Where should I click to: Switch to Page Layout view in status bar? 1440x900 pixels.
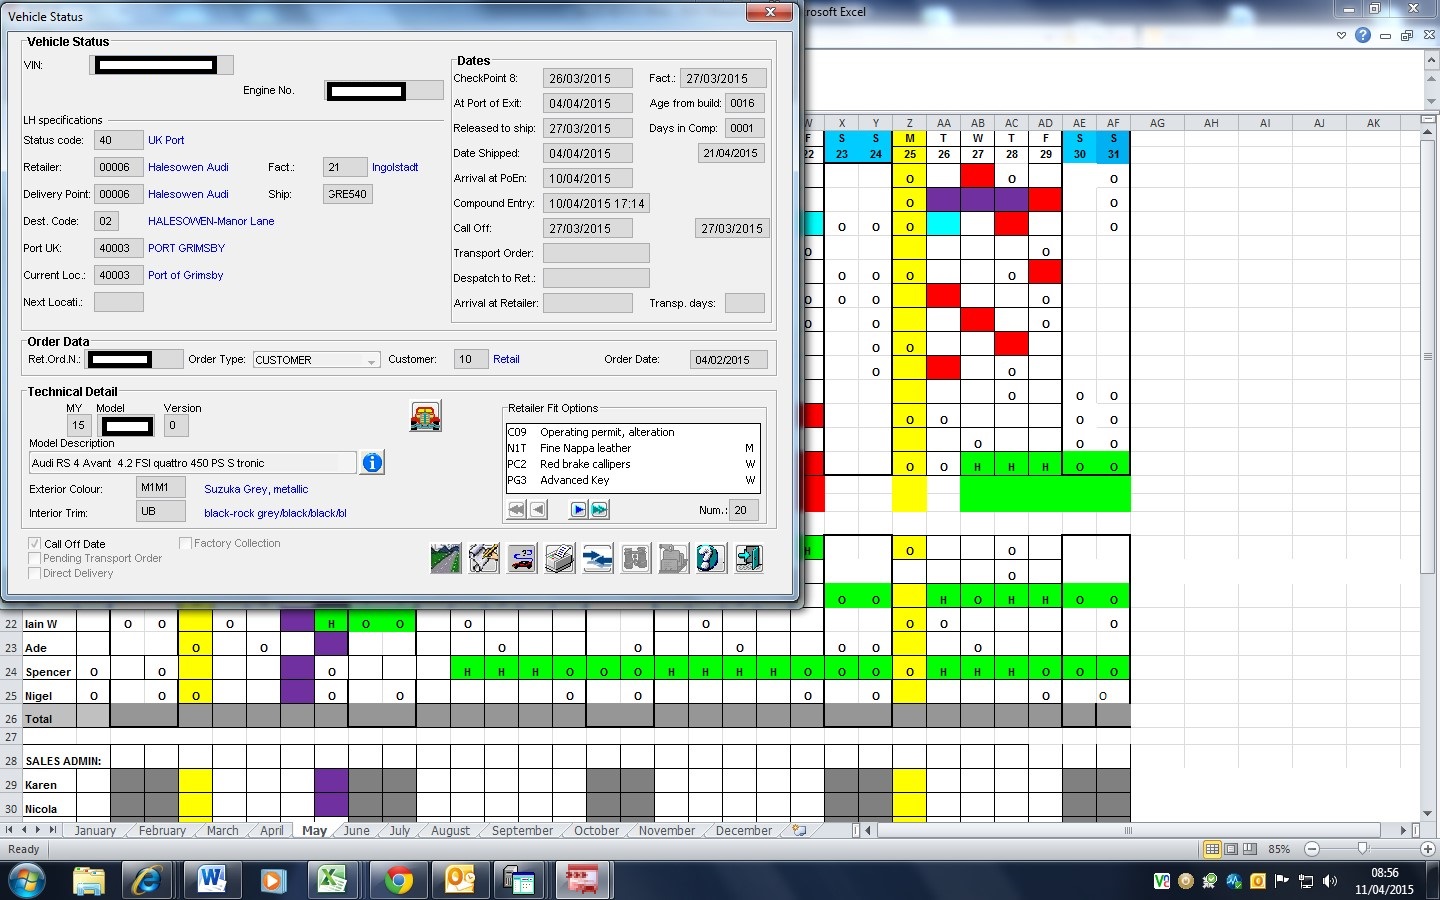coord(1231,849)
